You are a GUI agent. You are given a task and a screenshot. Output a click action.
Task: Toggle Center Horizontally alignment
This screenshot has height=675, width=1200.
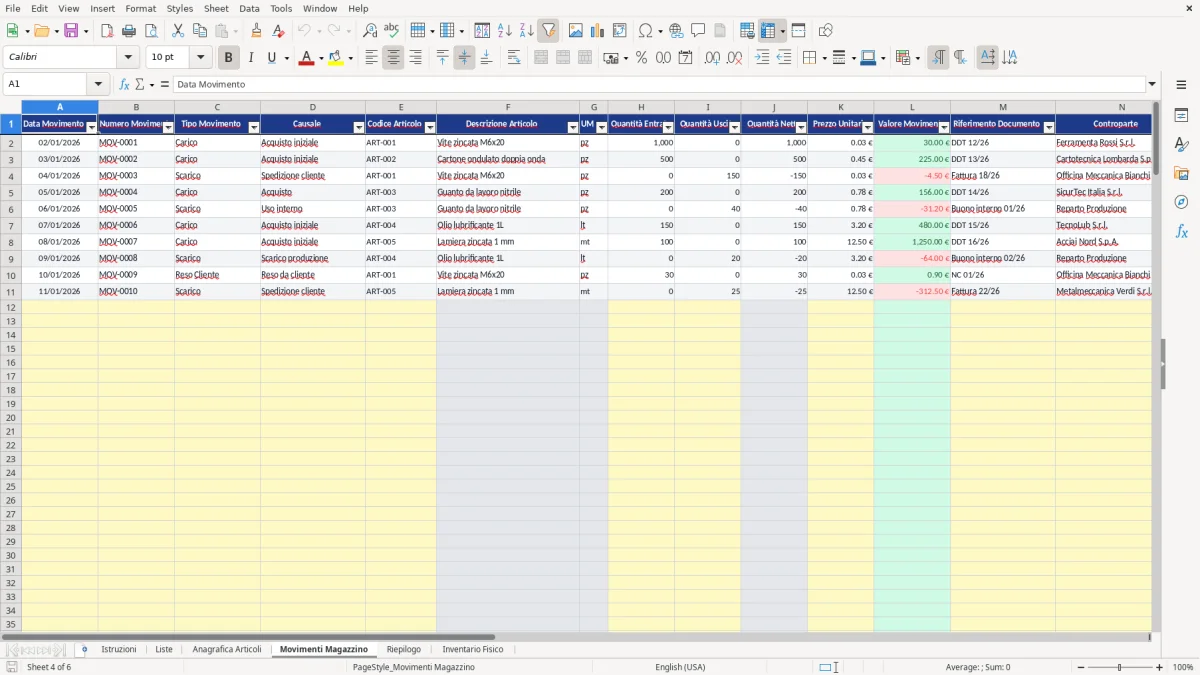point(393,58)
